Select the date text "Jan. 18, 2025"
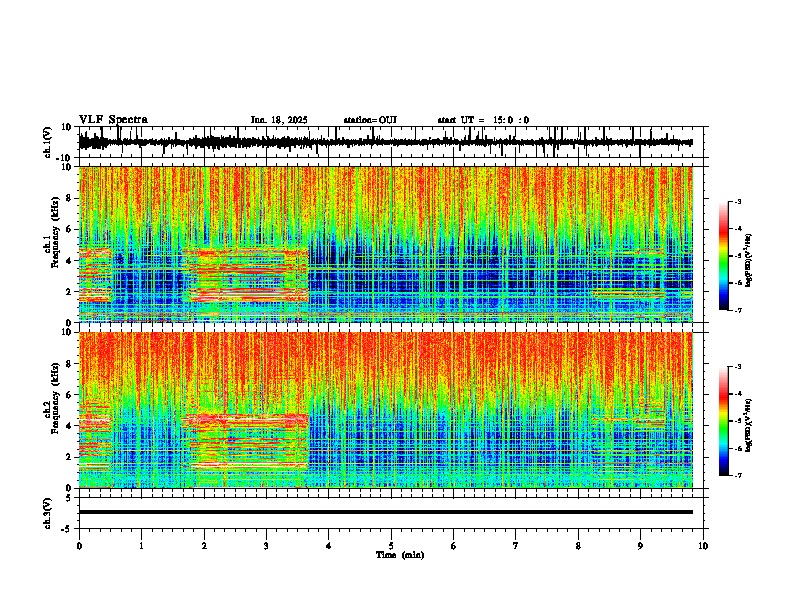Image resolution: width=792 pixels, height=612 pixels. 279,120
